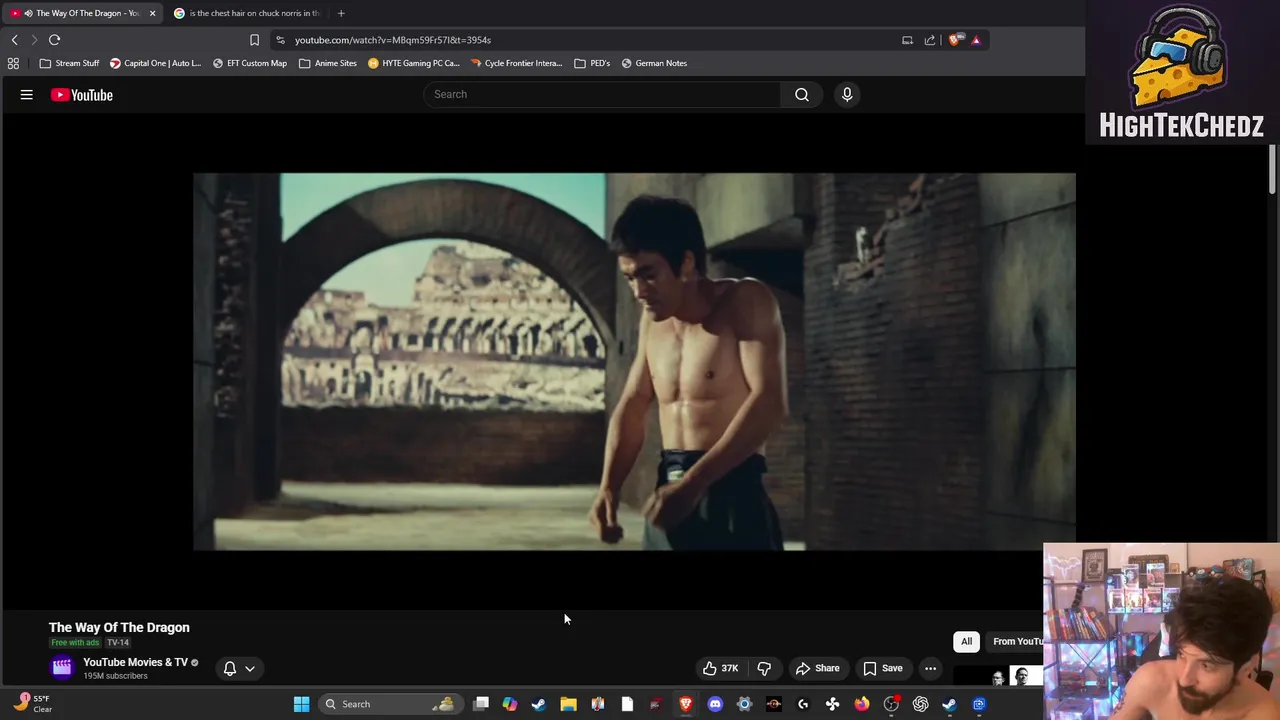The image size is (1280, 720).
Task: Like the video with thumbs-up 37K
Action: coord(721,668)
